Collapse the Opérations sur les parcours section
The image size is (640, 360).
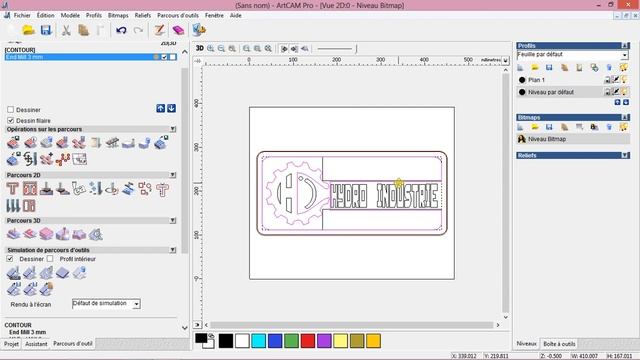pyautogui.click(x=173, y=129)
